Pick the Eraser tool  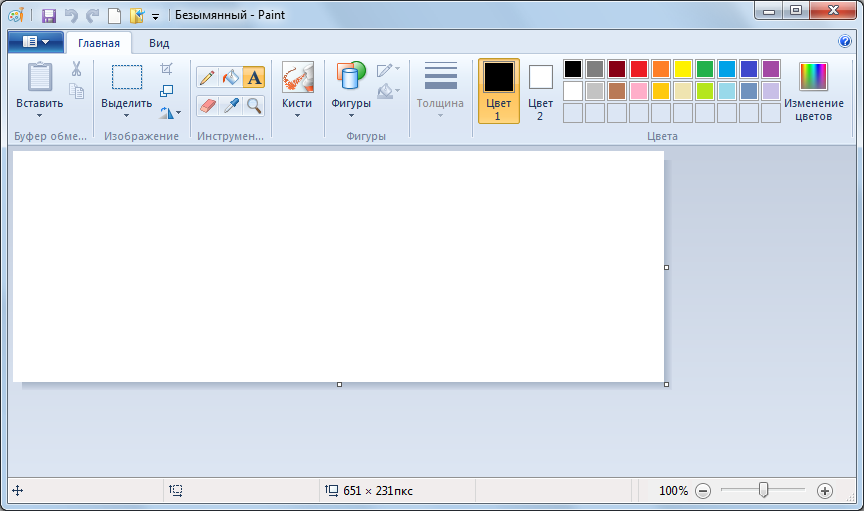[207, 105]
